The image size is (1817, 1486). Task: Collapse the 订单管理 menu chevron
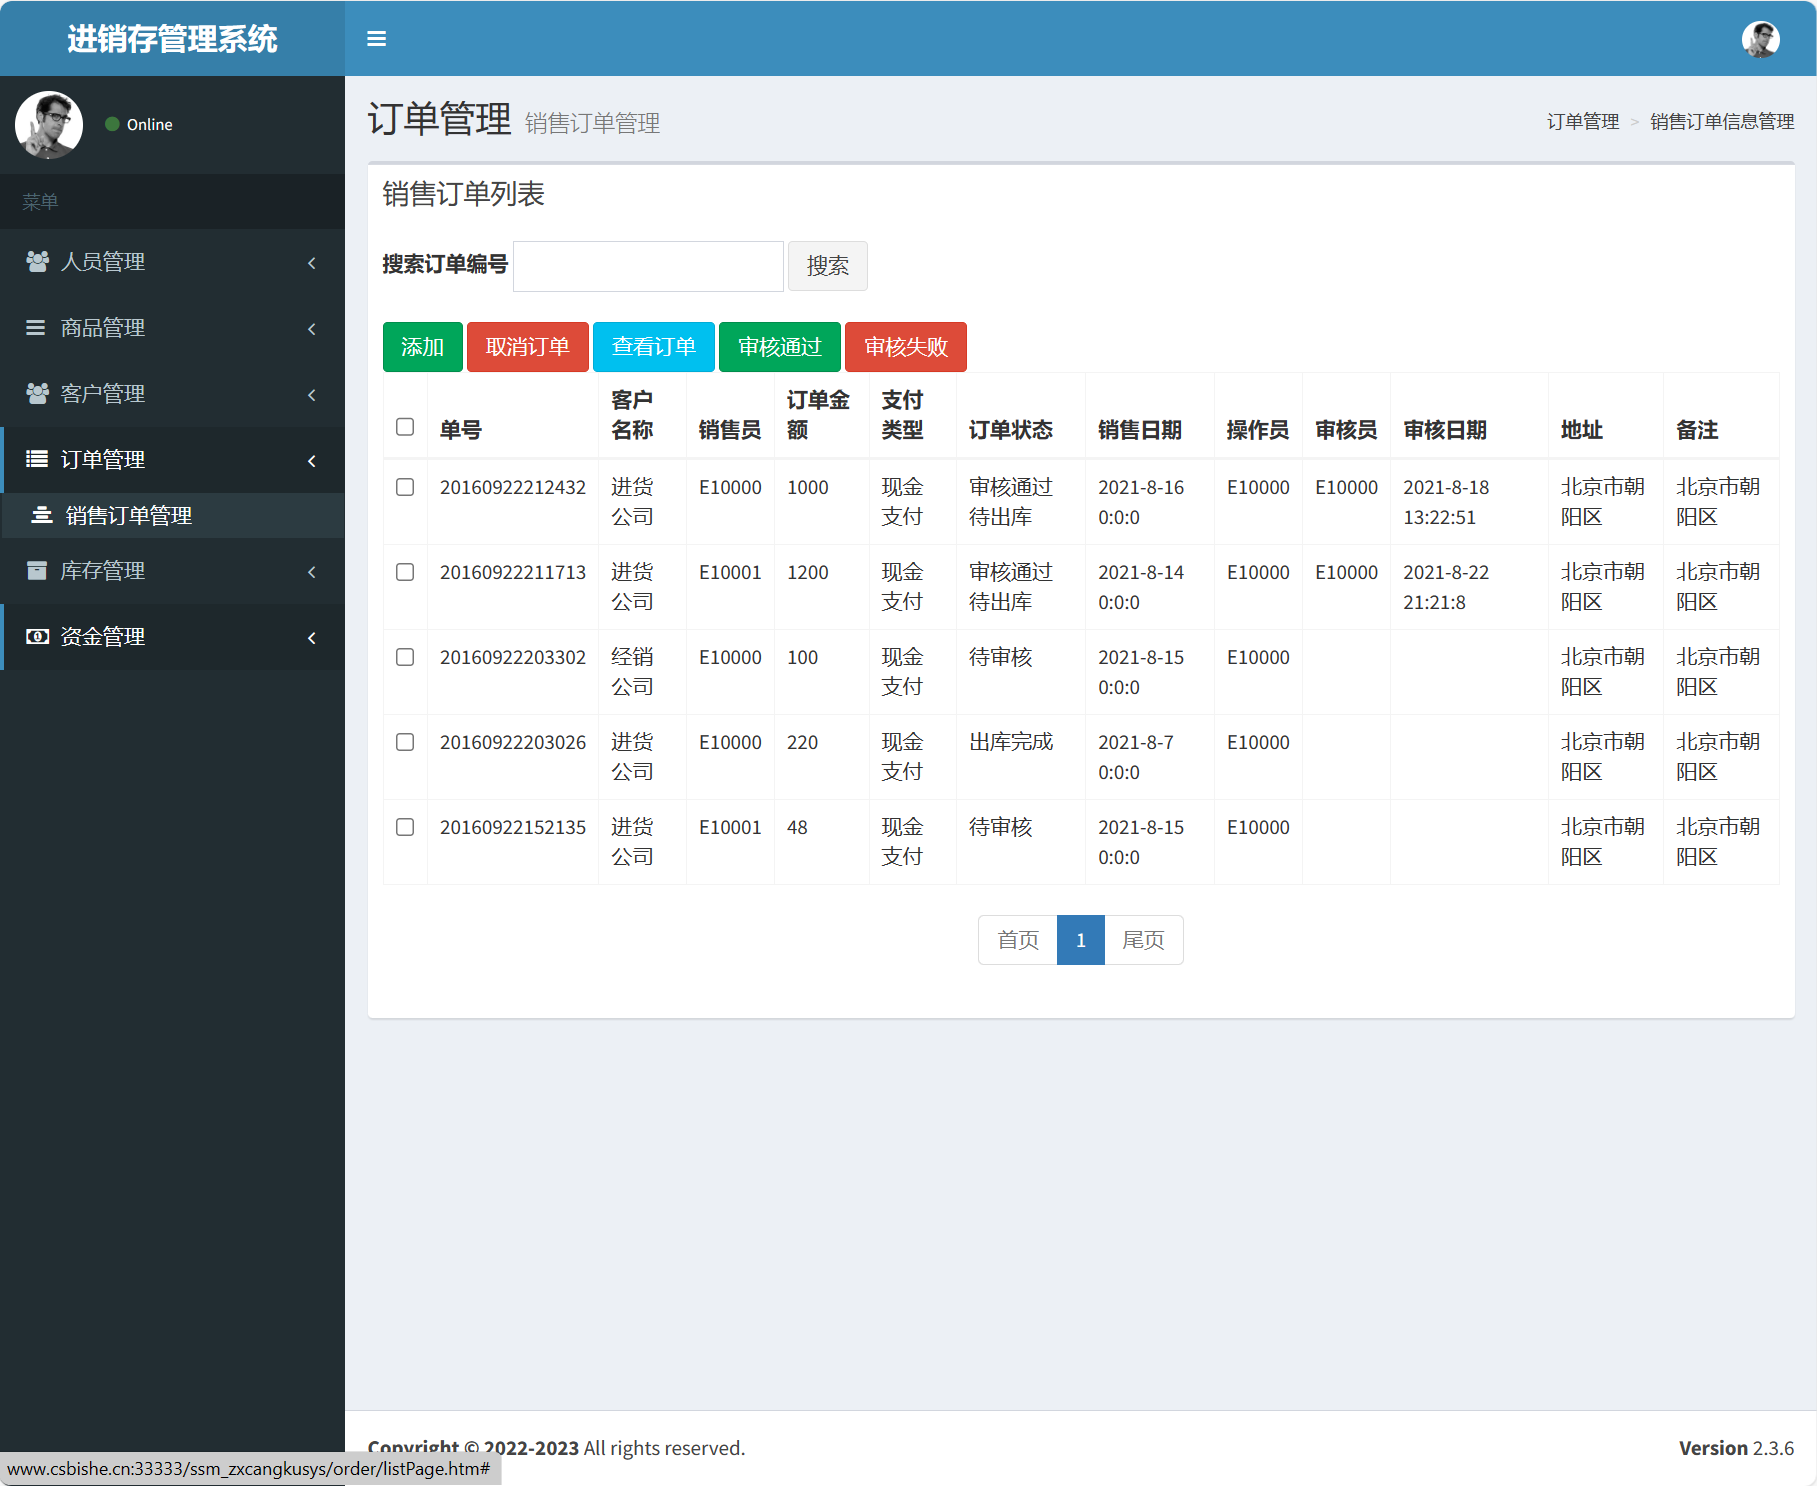pyautogui.click(x=312, y=461)
